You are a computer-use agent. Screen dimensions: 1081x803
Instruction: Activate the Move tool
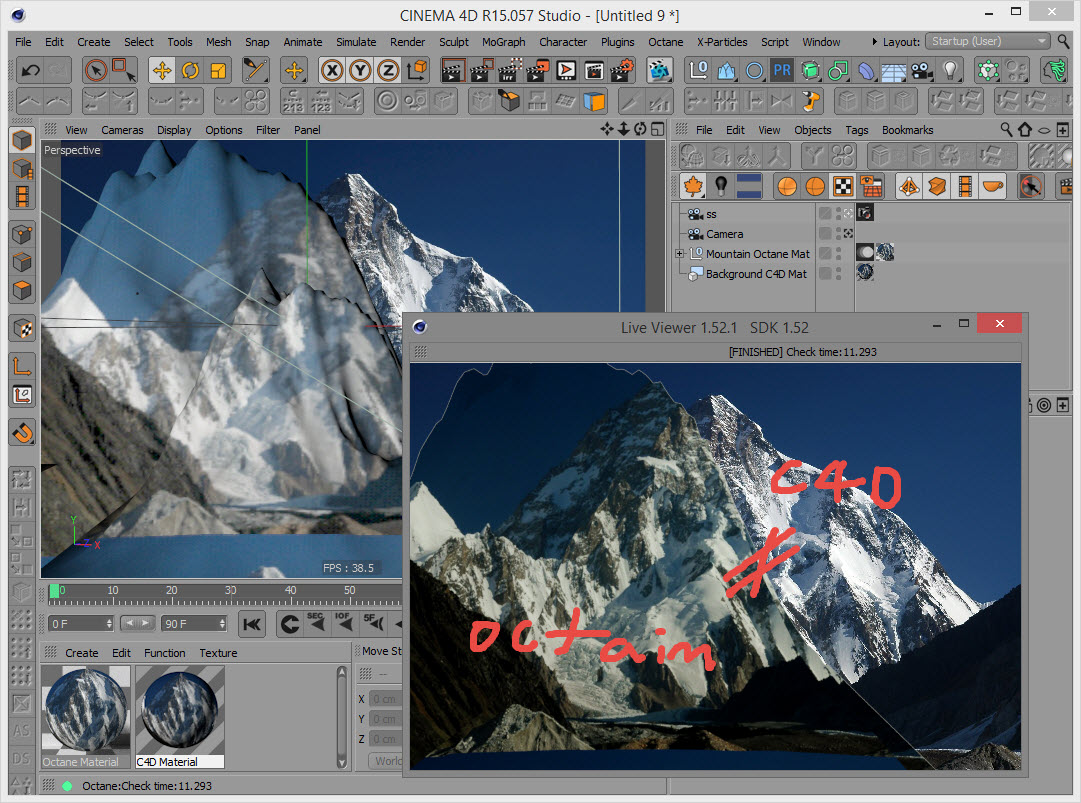pos(162,70)
